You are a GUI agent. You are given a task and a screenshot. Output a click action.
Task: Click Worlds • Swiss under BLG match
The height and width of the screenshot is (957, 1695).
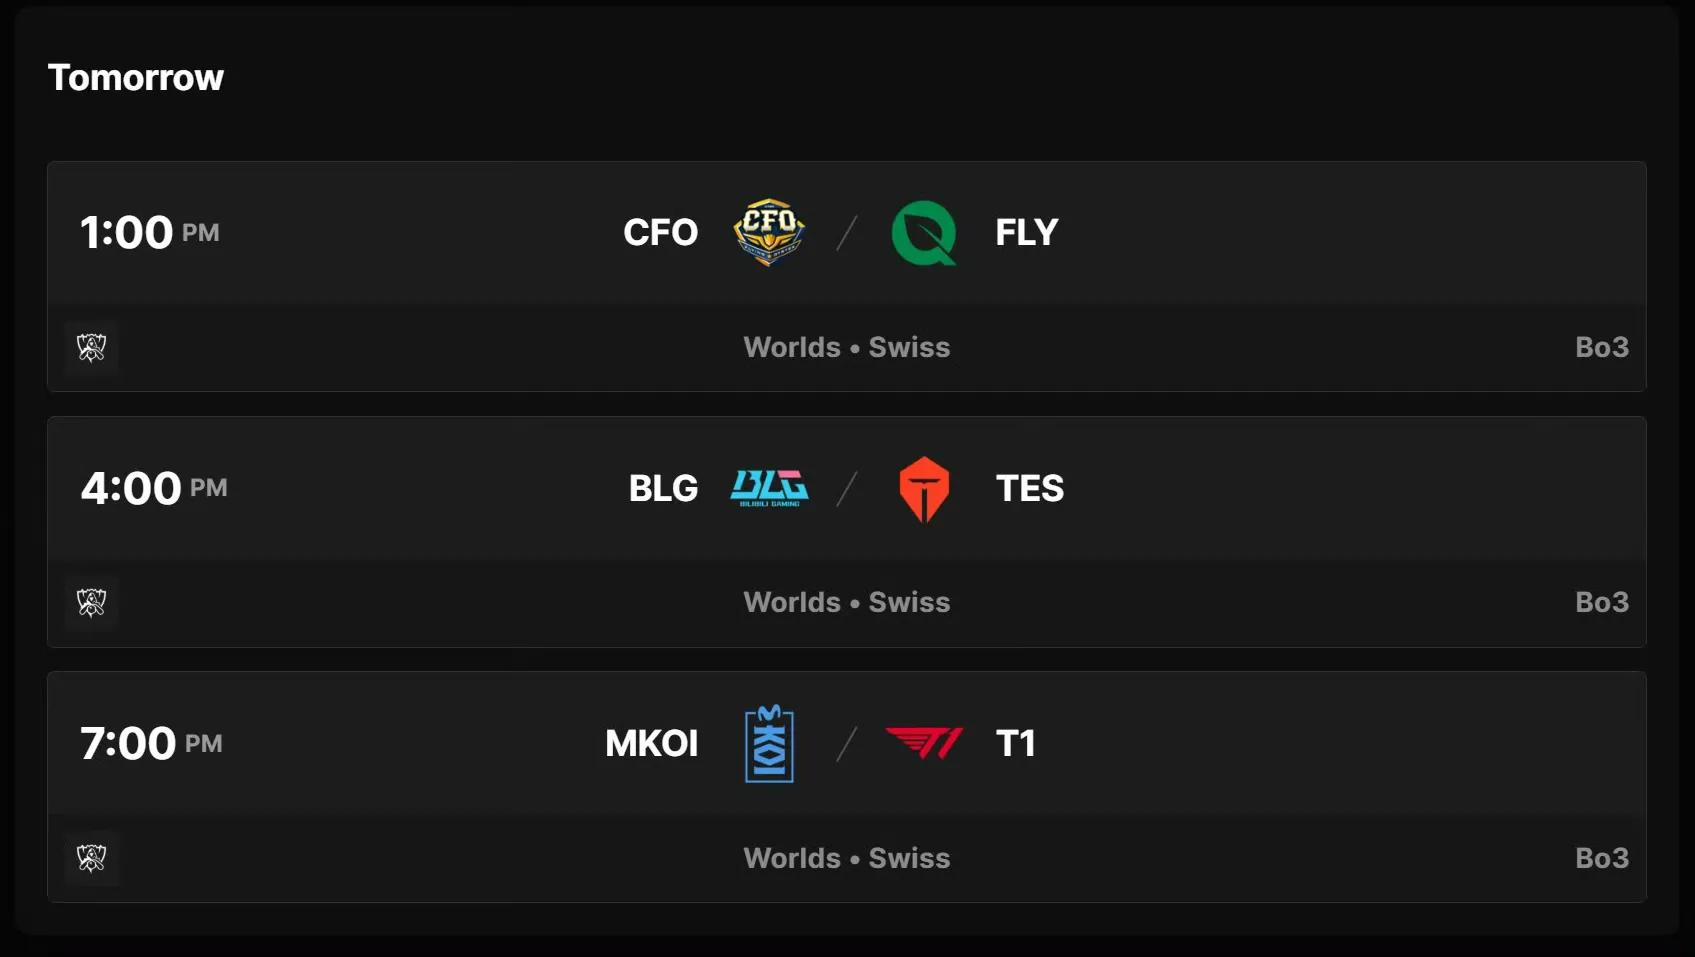pos(846,602)
